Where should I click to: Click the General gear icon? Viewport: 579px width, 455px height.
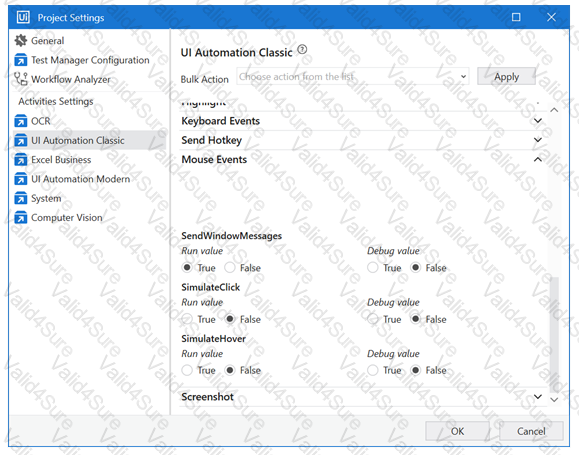coord(21,40)
